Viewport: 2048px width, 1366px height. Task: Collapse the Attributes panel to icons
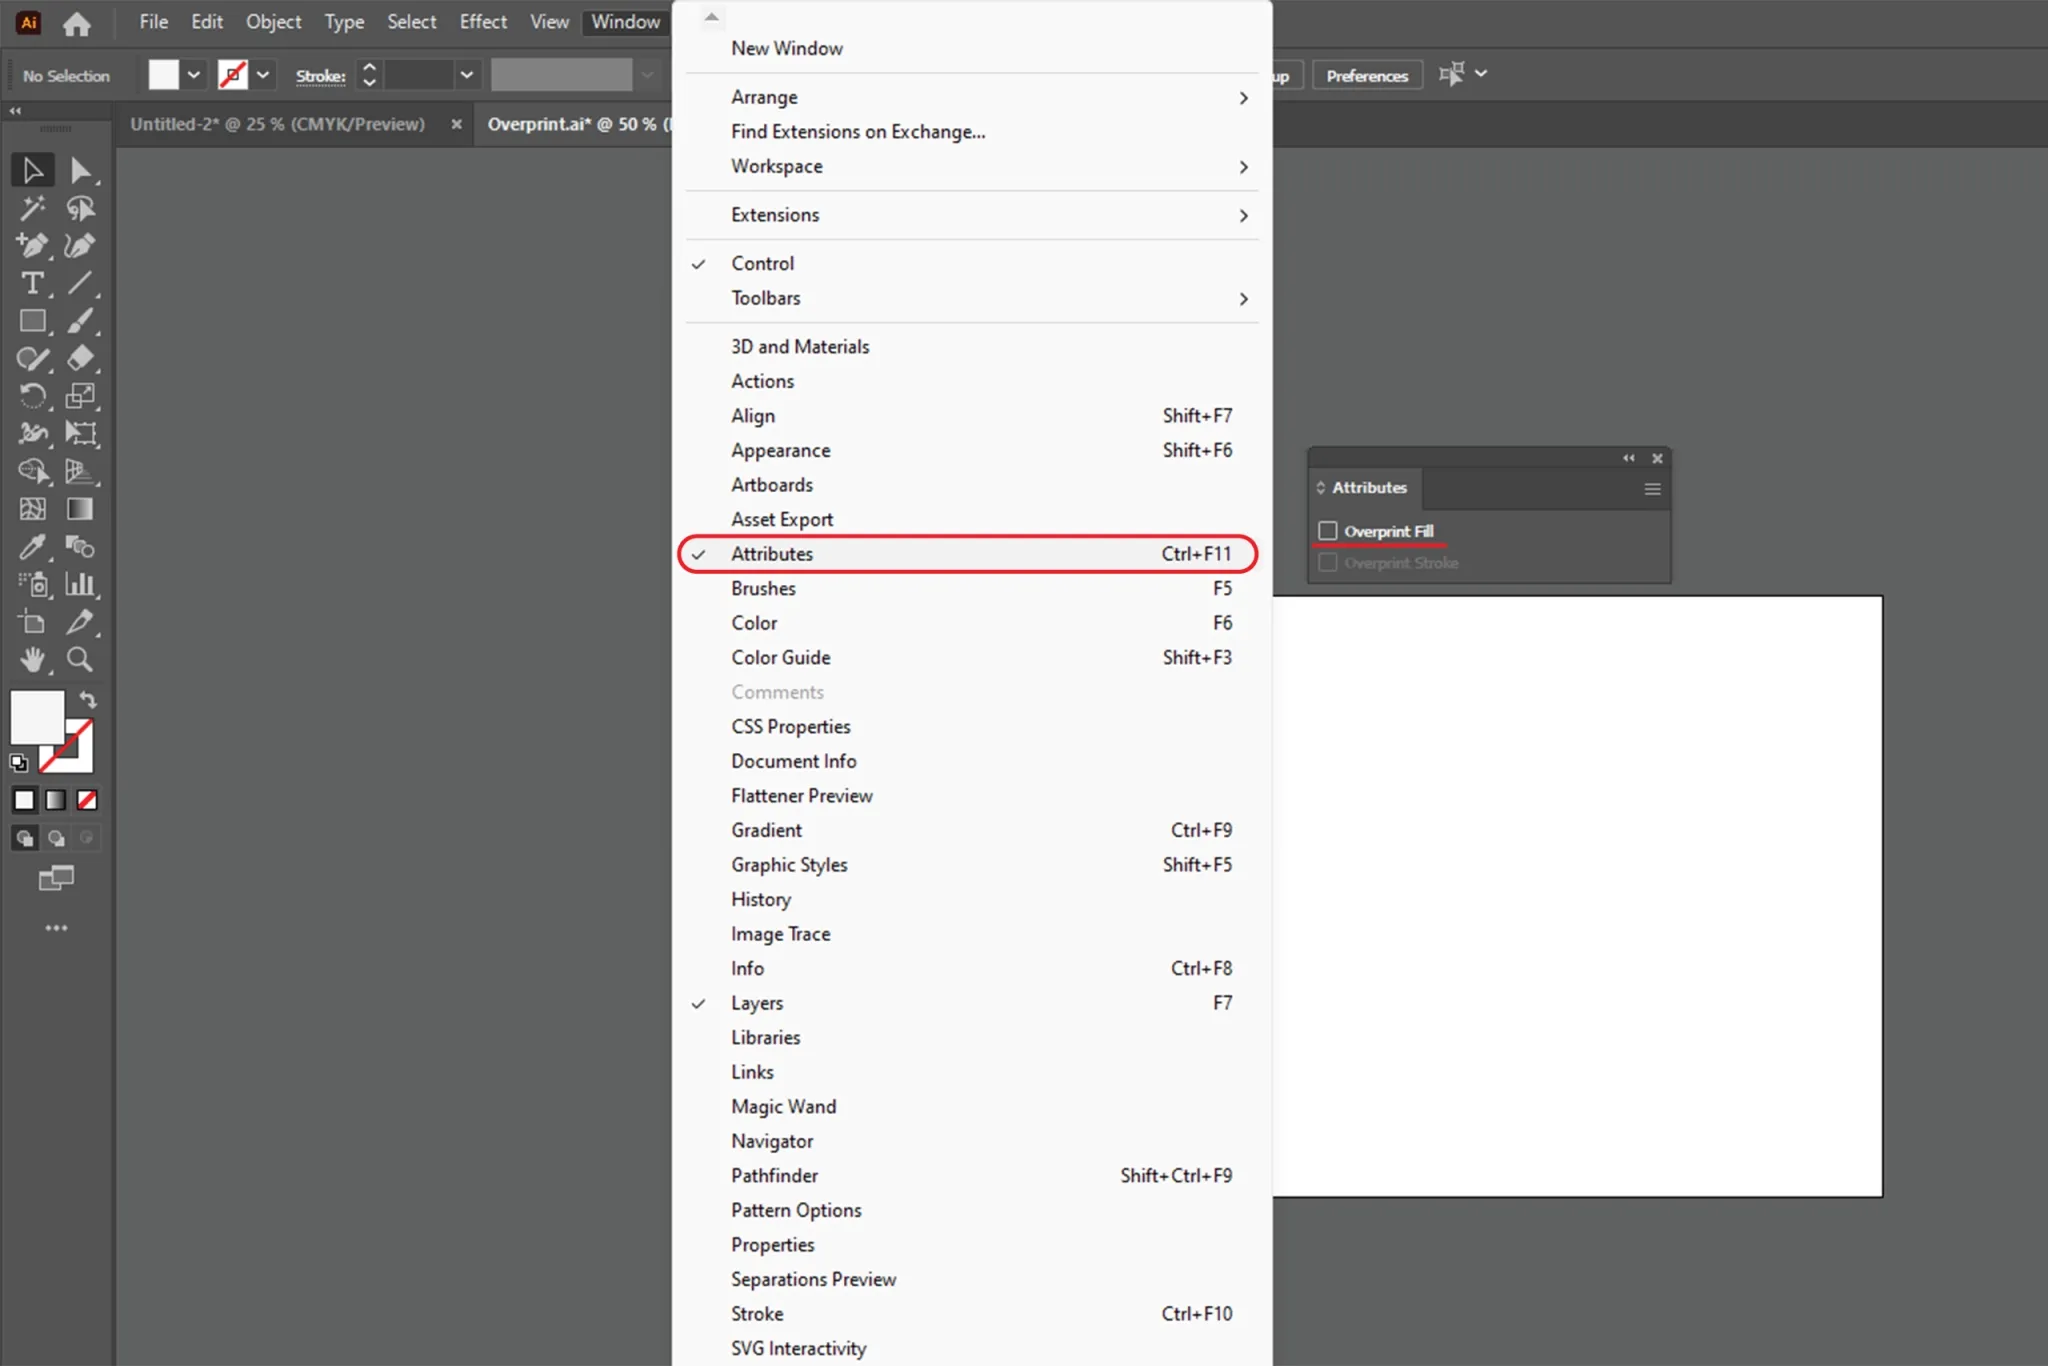pyautogui.click(x=1628, y=458)
